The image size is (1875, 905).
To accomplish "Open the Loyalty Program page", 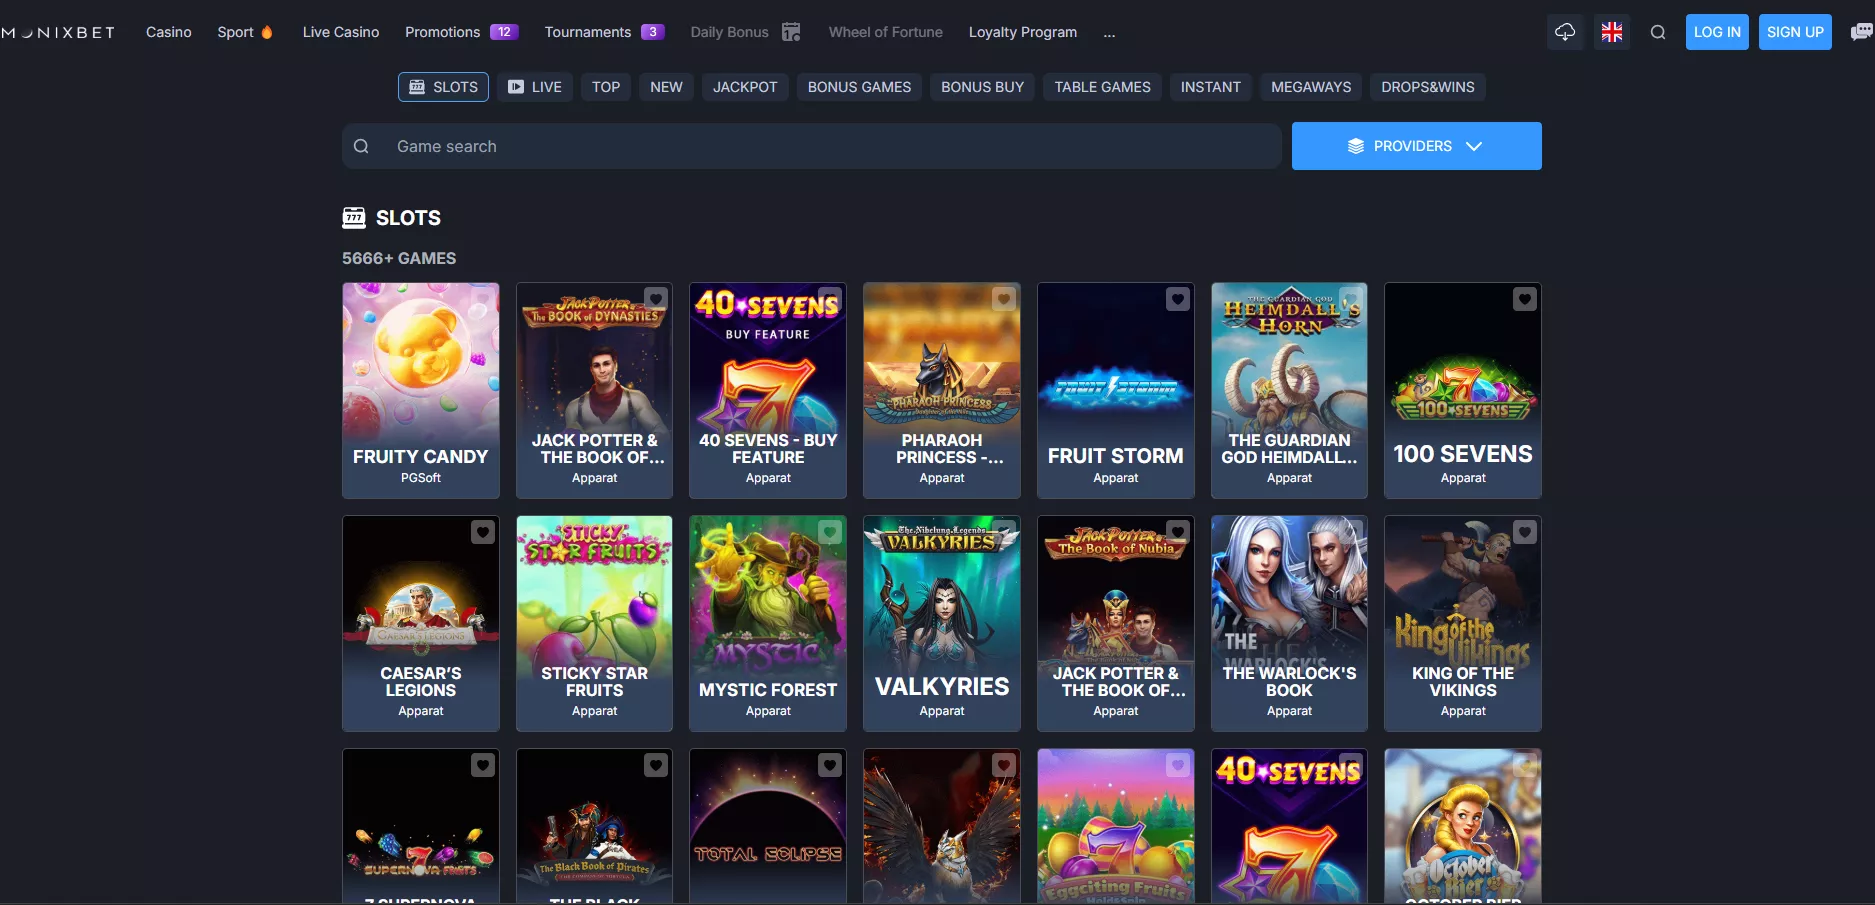I will point(1022,31).
